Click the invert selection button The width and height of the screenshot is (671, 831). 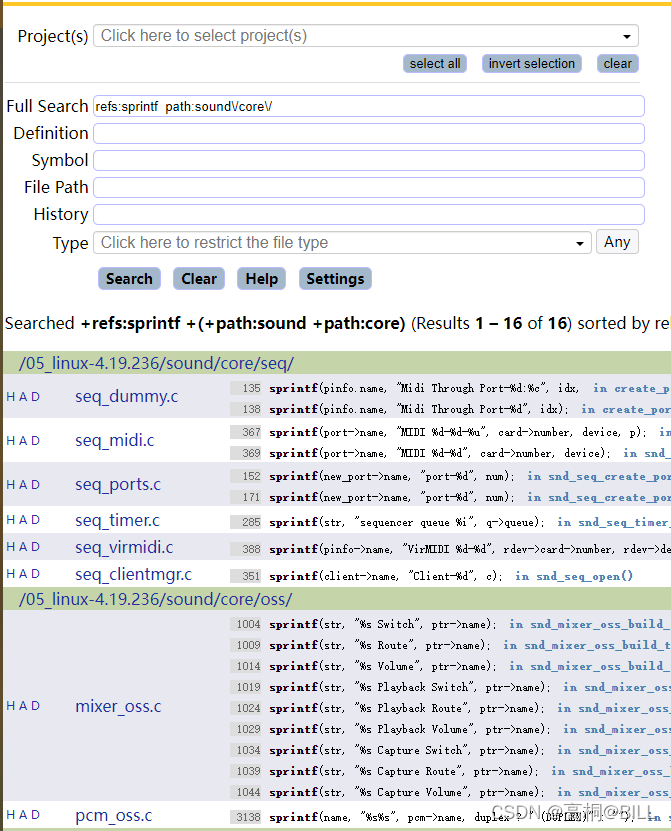click(x=532, y=64)
